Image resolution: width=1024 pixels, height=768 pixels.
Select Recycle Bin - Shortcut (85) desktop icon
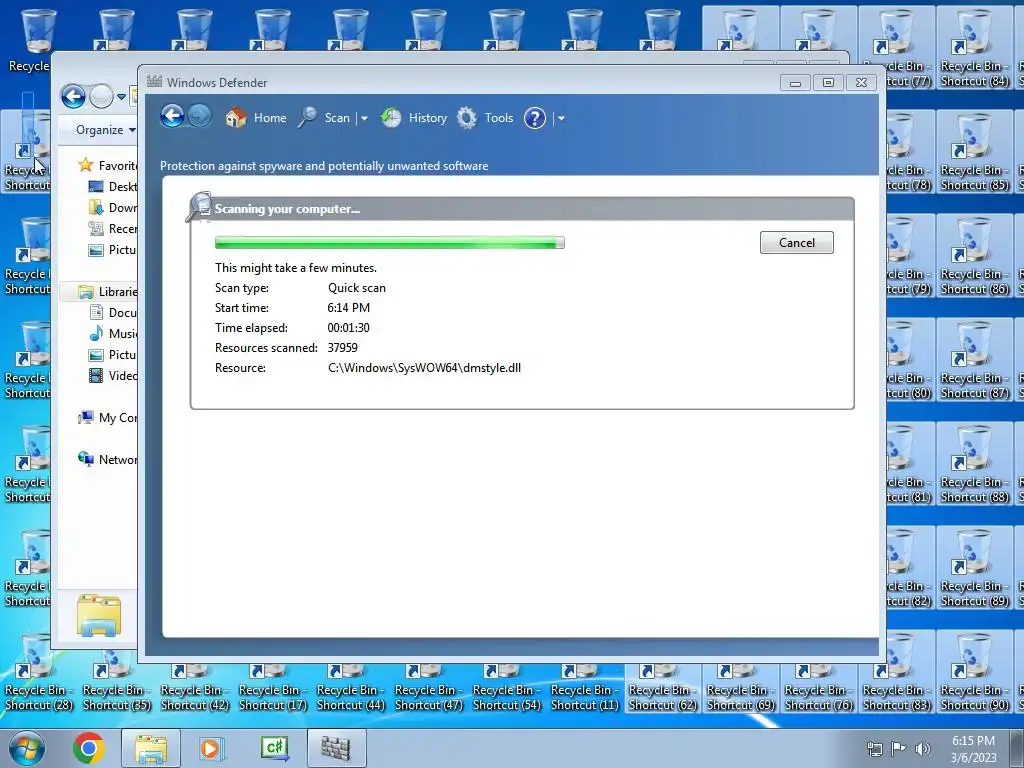[974, 152]
